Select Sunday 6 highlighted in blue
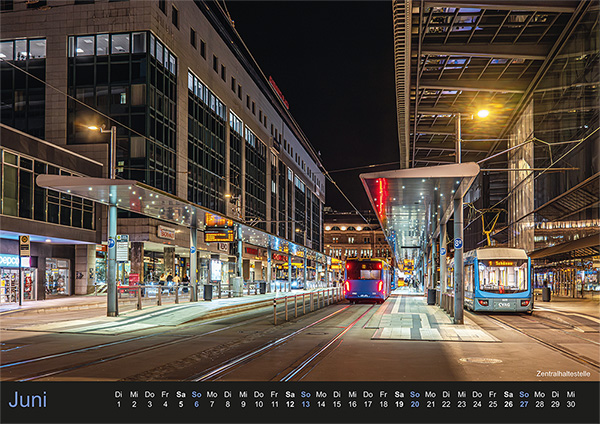 pos(196,399)
